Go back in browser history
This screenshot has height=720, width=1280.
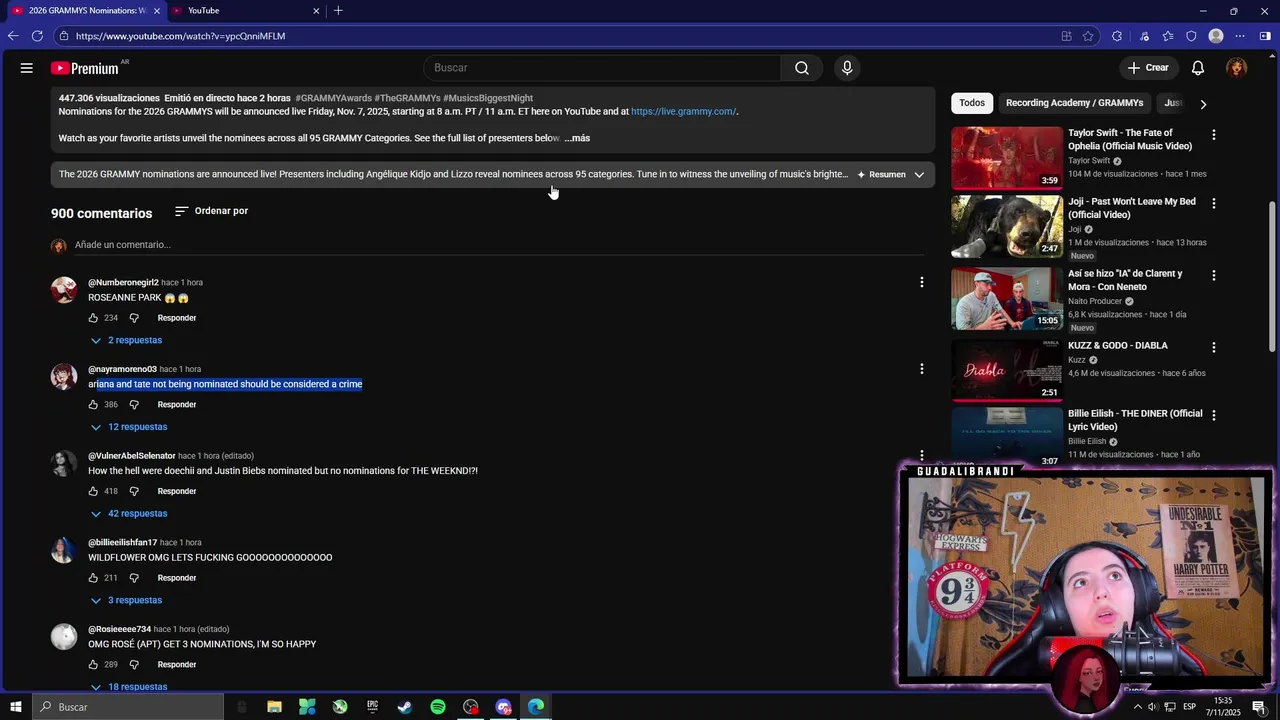[x=13, y=36]
